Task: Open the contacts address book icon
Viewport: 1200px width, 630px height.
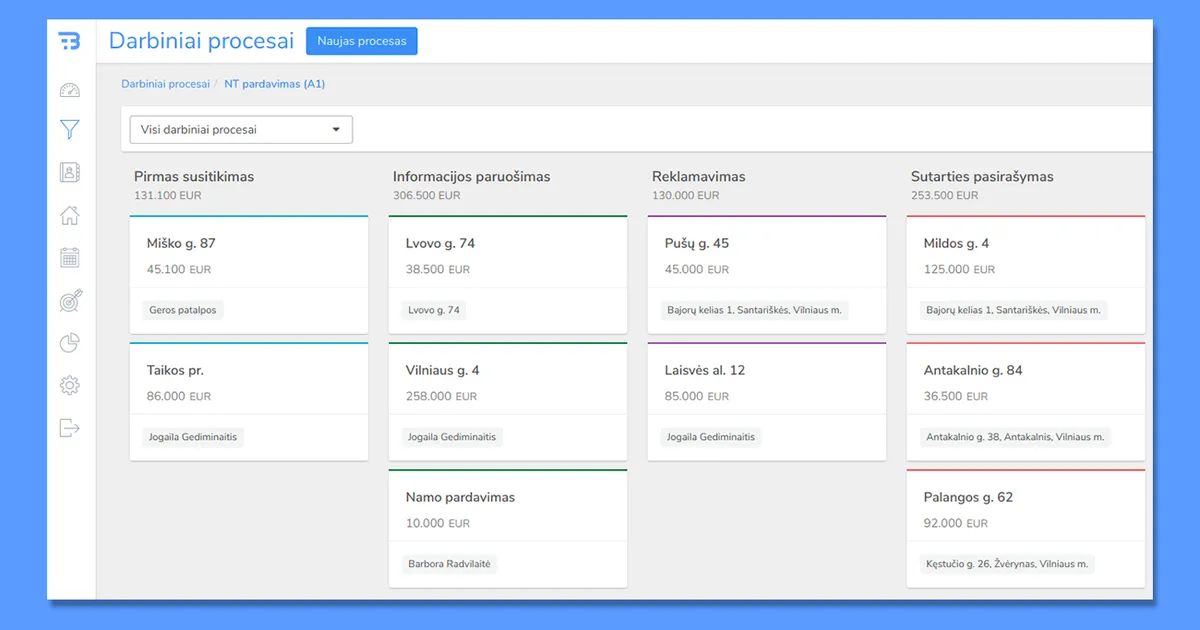Action: pyautogui.click(x=69, y=172)
